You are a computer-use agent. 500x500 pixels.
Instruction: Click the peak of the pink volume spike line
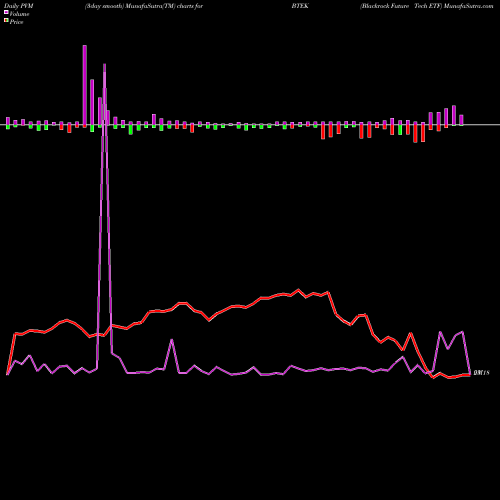[104, 64]
